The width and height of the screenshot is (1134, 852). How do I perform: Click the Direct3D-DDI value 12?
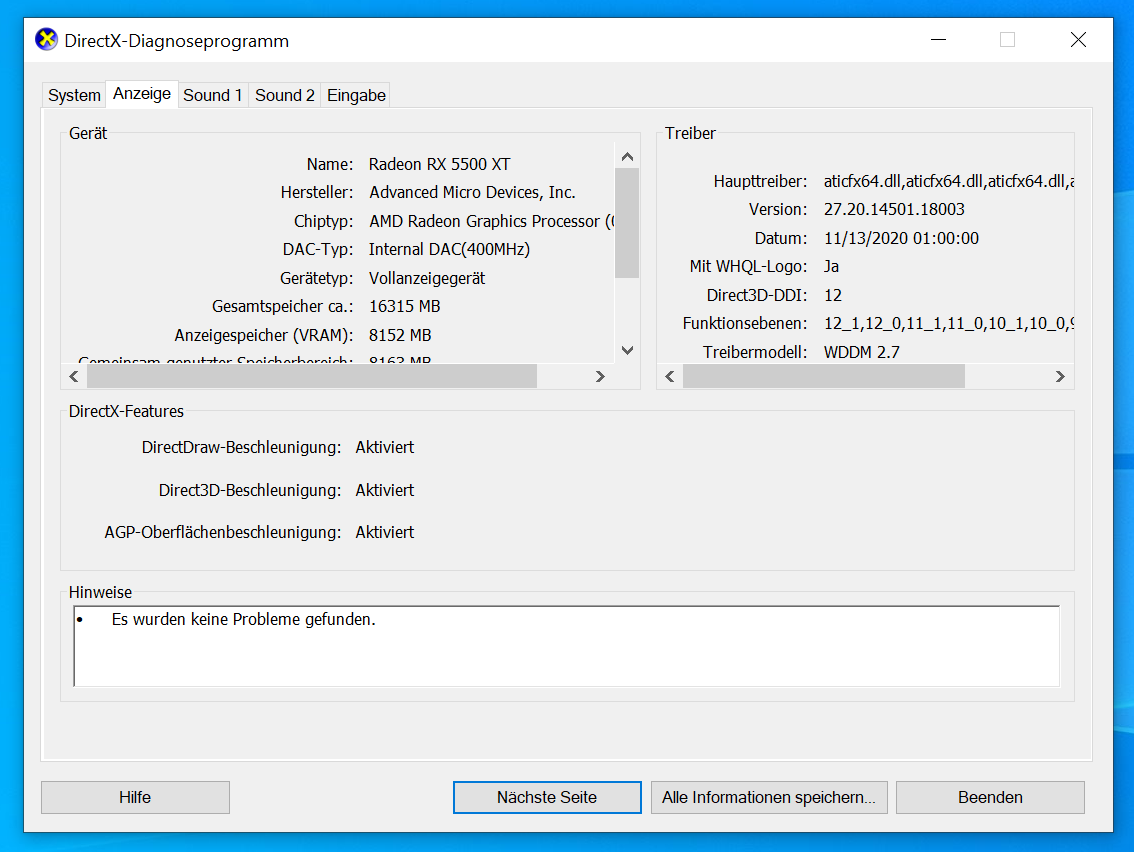(832, 295)
